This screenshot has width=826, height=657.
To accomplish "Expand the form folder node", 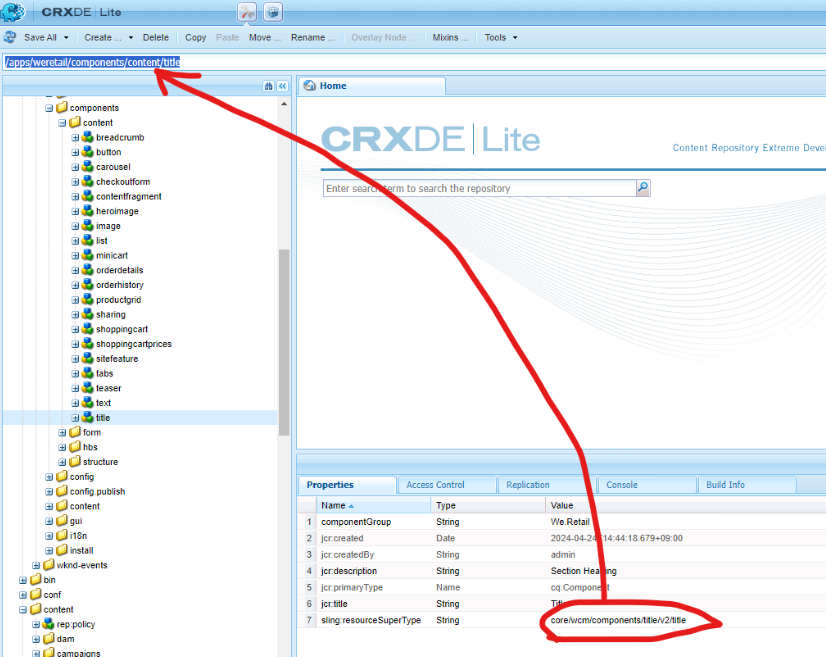I will (x=62, y=433).
